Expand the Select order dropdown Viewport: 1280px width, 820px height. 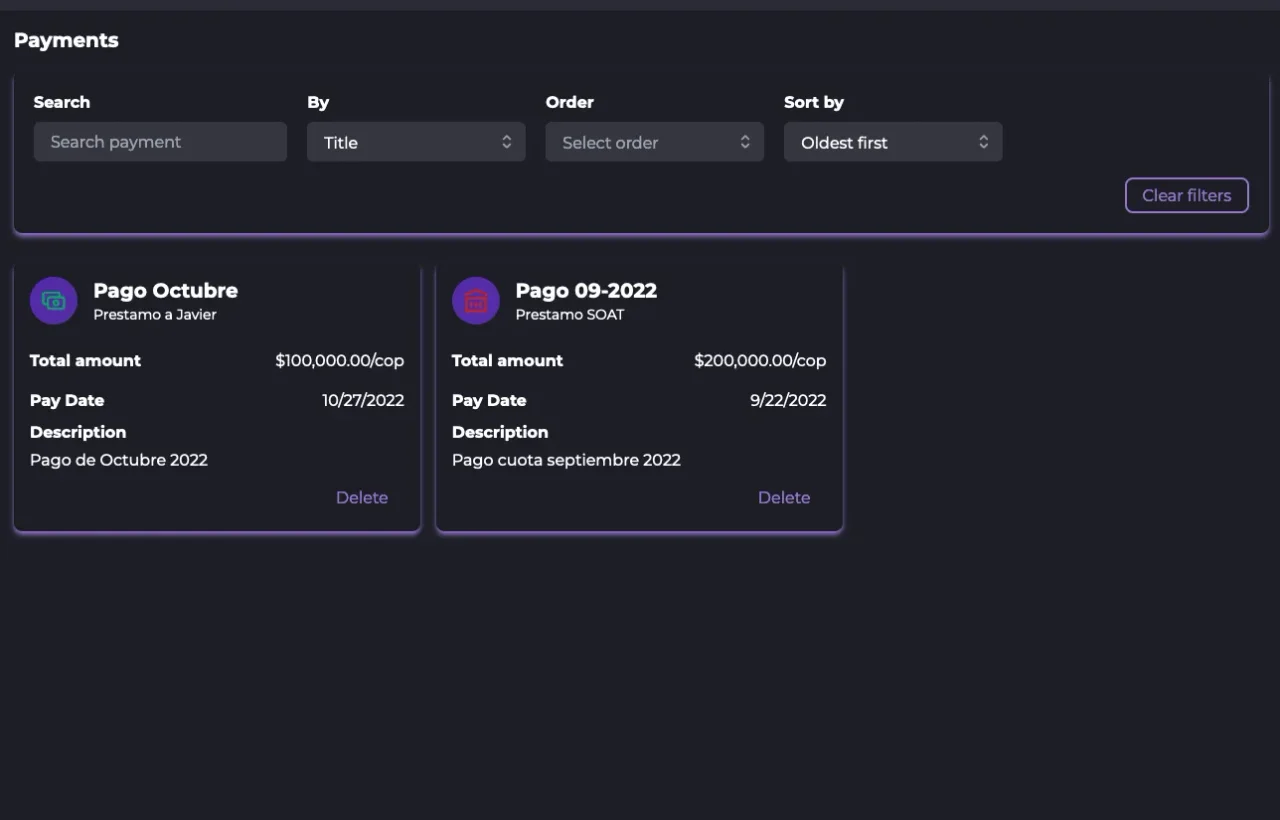click(654, 142)
